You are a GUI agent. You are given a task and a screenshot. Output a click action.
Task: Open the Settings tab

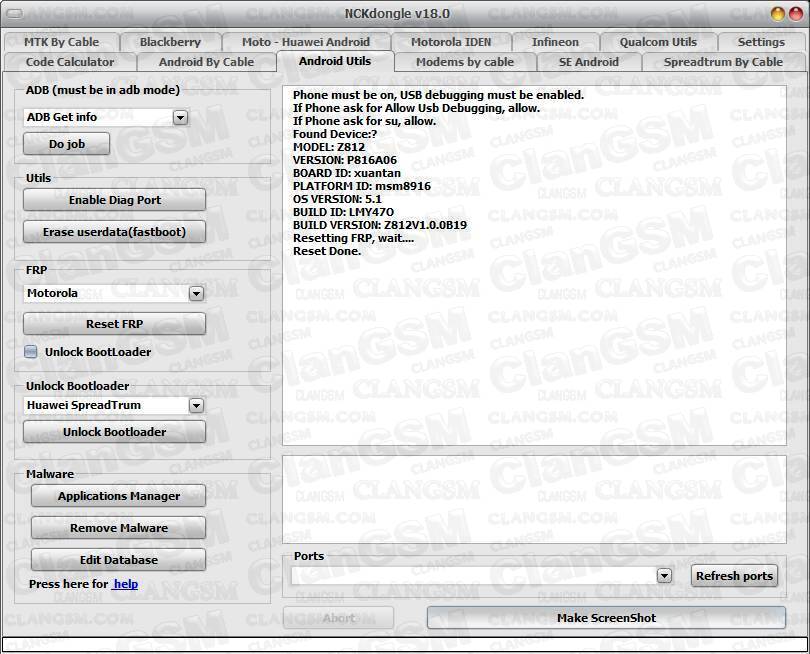pos(761,42)
